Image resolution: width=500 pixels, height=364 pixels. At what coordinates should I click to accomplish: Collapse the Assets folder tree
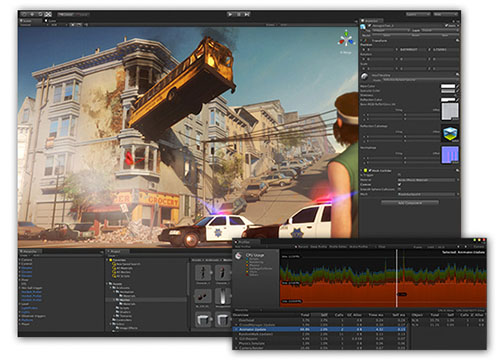point(108,284)
